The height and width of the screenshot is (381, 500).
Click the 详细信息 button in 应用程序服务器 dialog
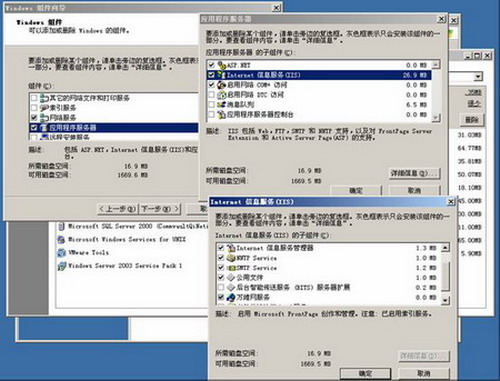(414, 173)
